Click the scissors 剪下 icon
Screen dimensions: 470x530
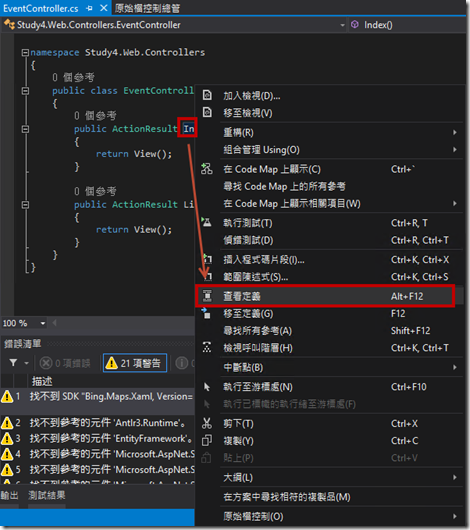207,423
